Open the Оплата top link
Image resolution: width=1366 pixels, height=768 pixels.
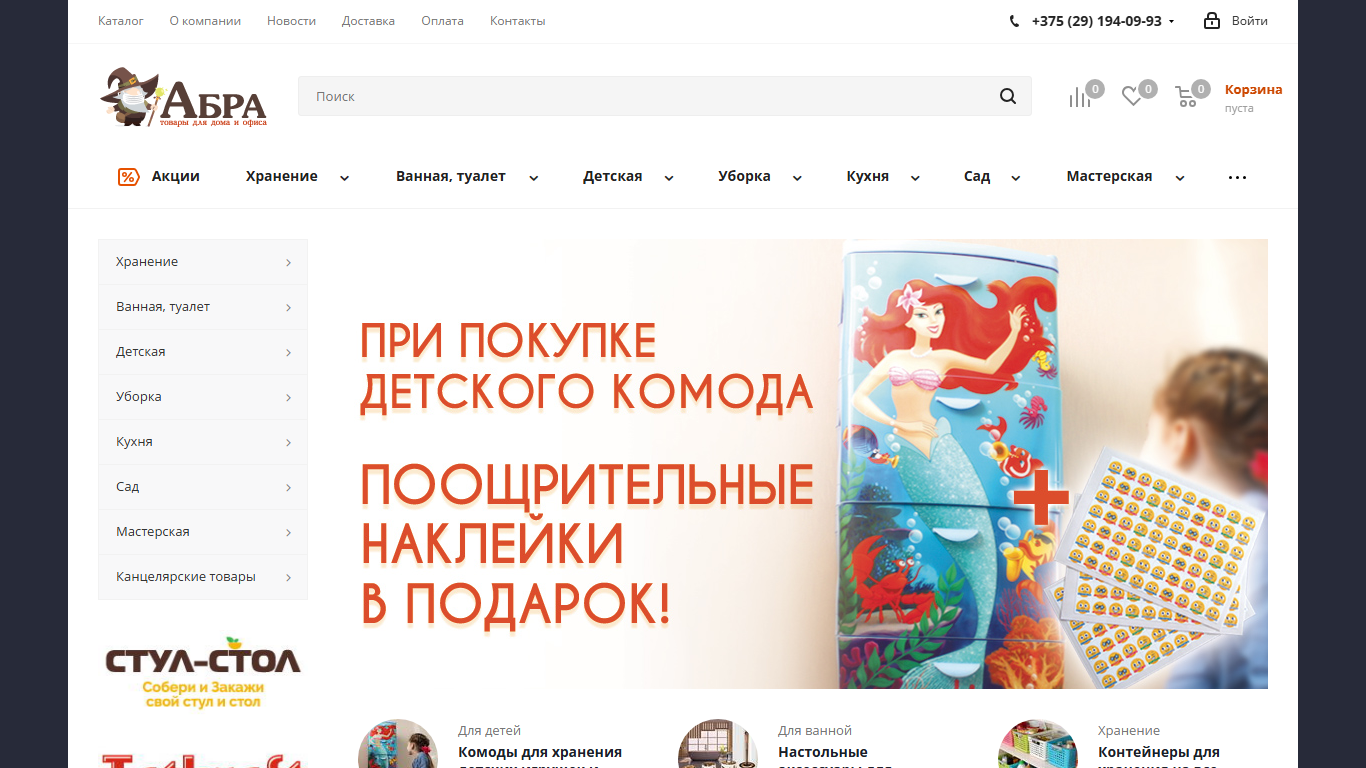tap(442, 21)
